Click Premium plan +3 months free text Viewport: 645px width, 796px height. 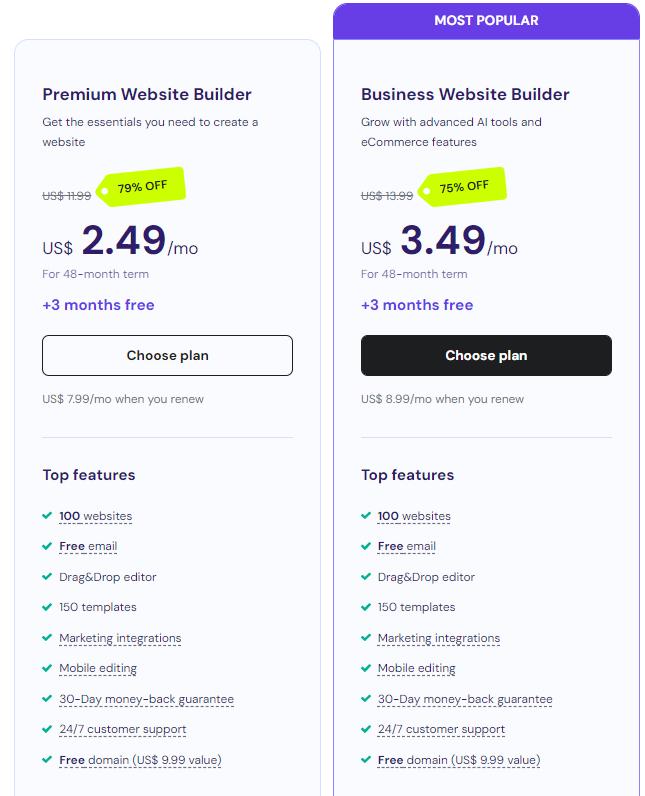(98, 305)
